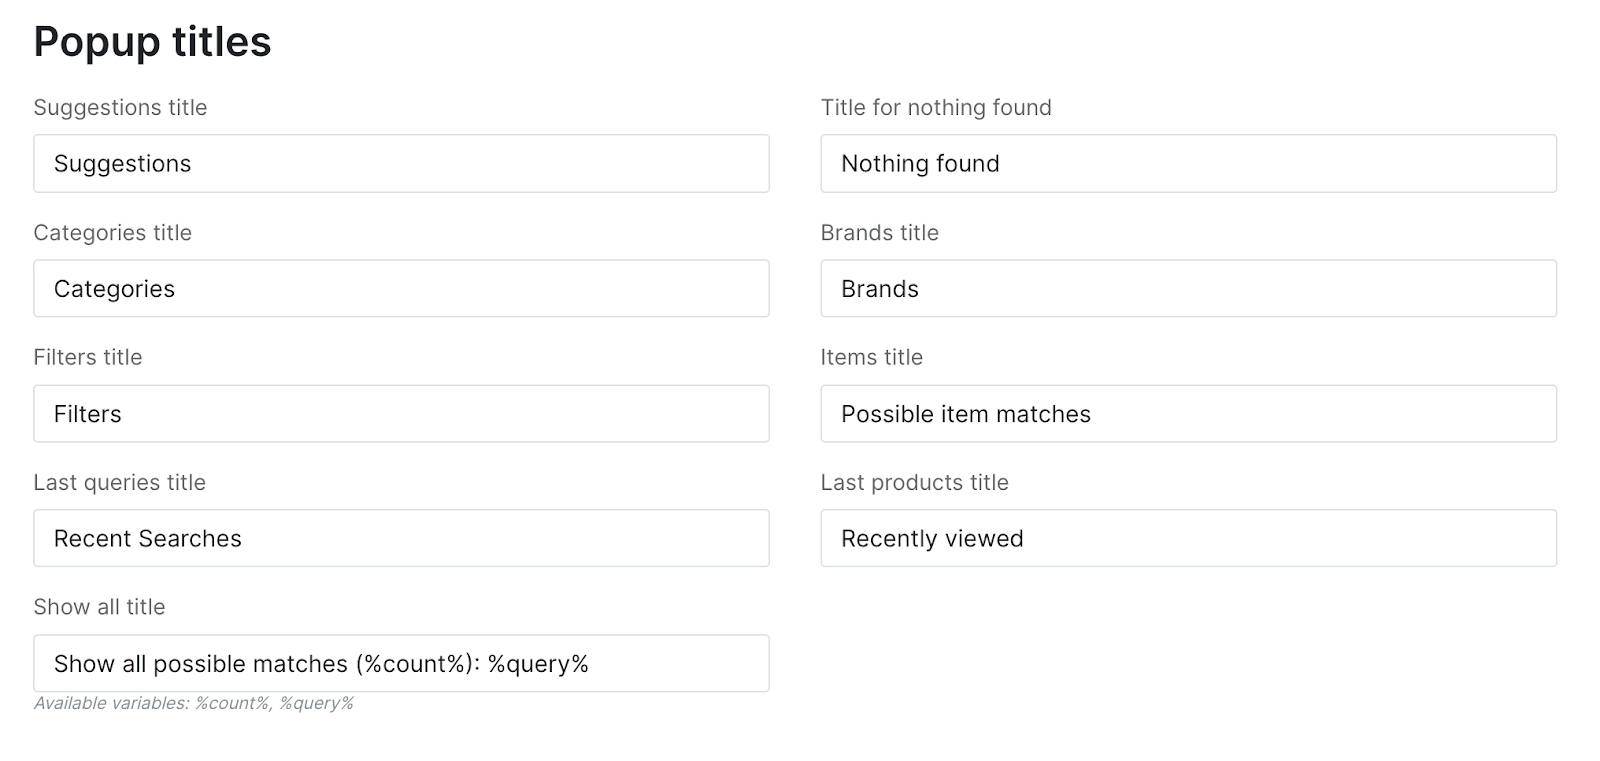Focus the 'Show all possible matches' input
The image size is (1600, 761).
[x=400, y=664]
